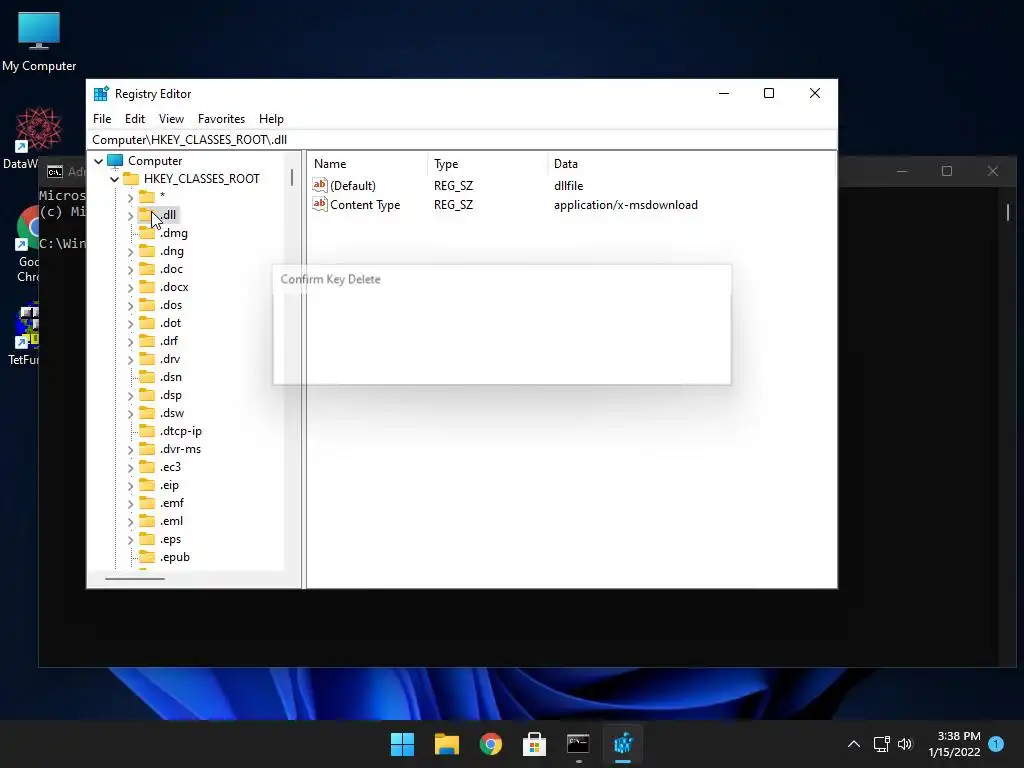
Task: Click the .dmg folder icon
Action: point(147,233)
